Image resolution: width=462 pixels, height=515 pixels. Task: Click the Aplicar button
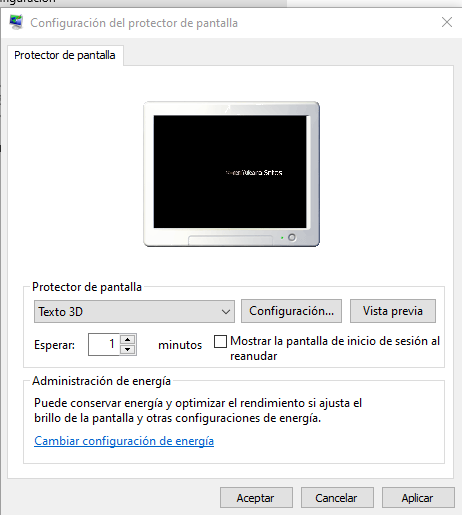[x=418, y=498]
